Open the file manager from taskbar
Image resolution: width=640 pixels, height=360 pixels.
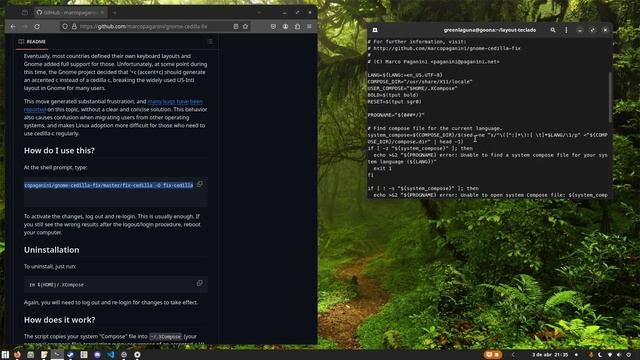(x=31, y=355)
